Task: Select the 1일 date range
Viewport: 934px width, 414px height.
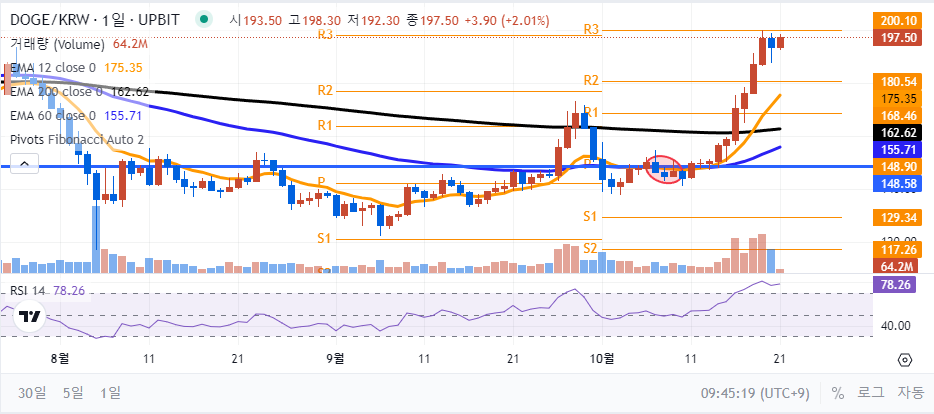Action: pos(110,393)
